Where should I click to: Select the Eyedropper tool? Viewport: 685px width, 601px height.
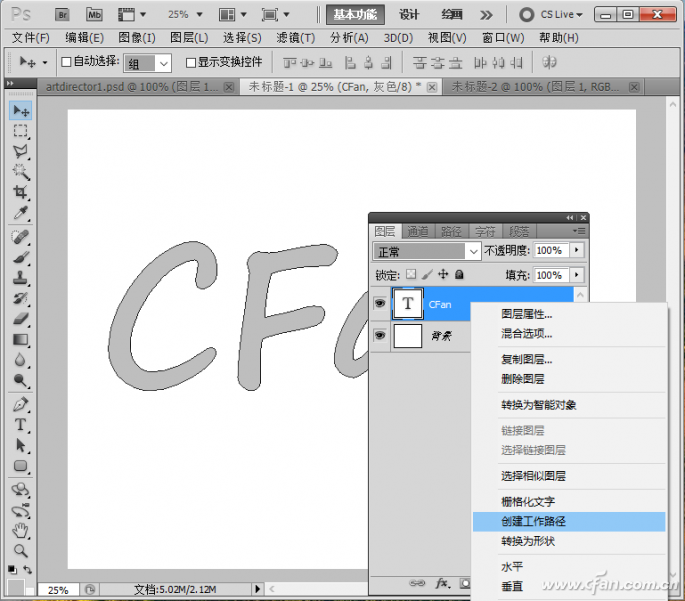coord(20,213)
